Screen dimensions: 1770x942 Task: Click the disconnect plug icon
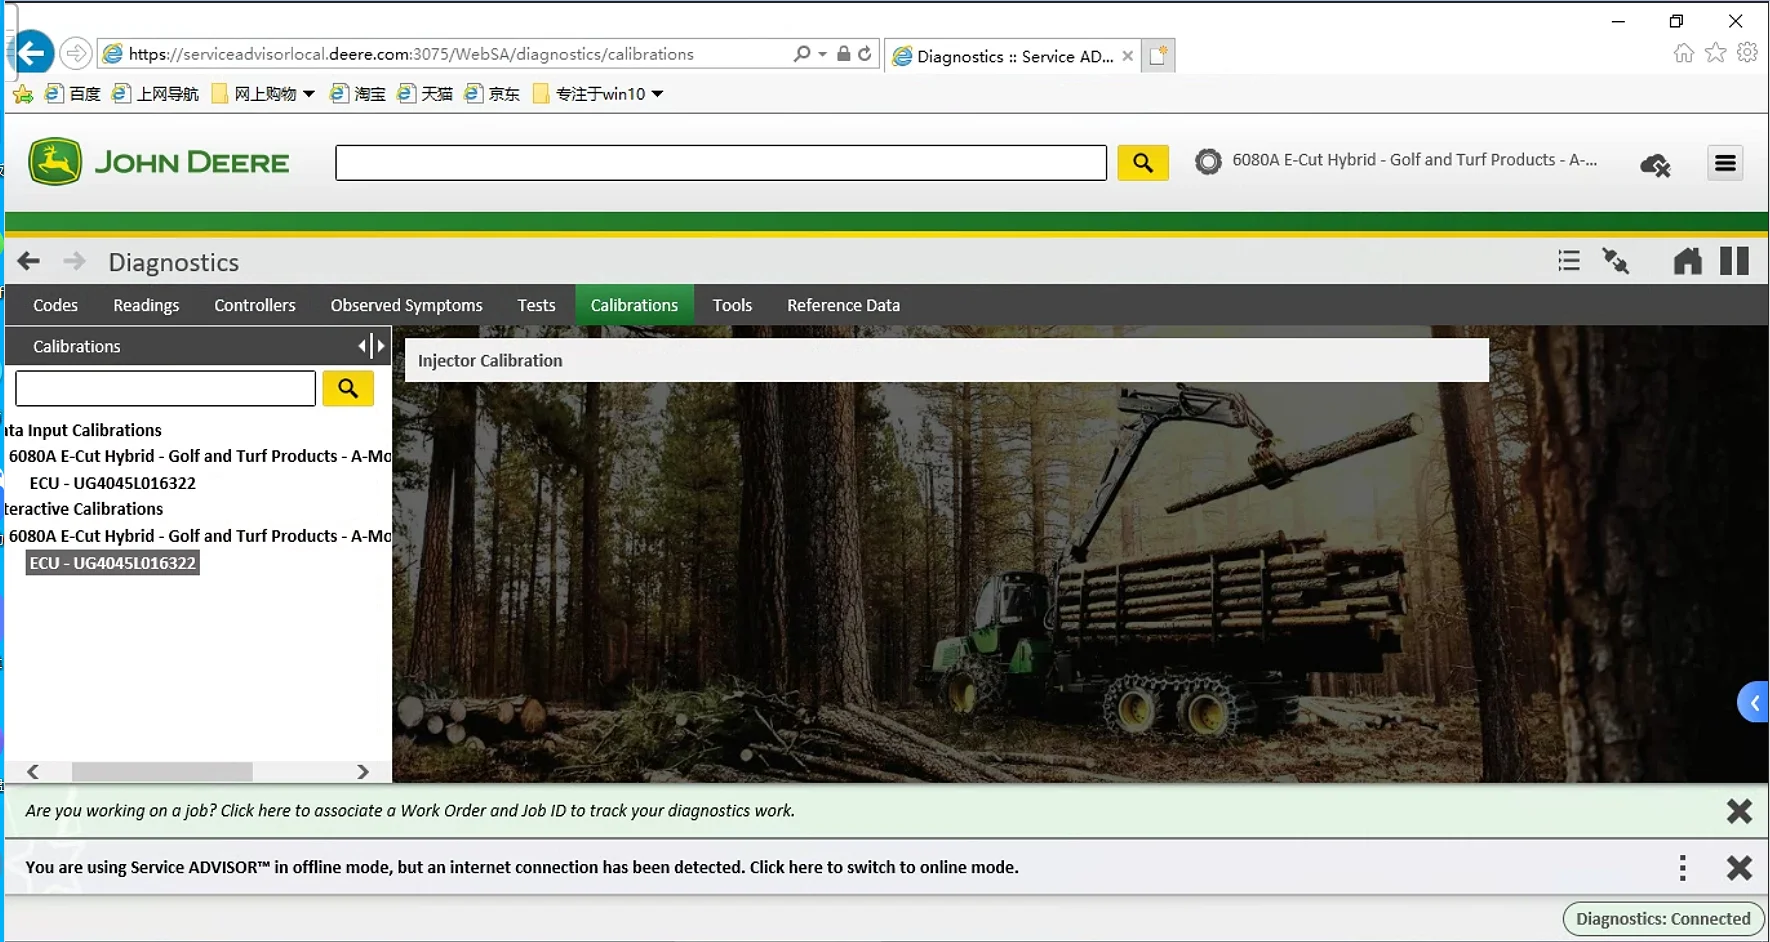point(1615,262)
